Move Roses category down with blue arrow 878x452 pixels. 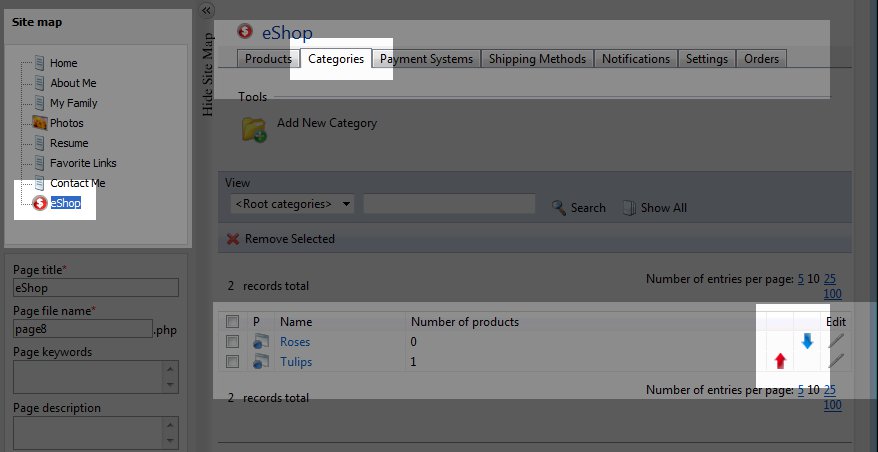pyautogui.click(x=807, y=342)
